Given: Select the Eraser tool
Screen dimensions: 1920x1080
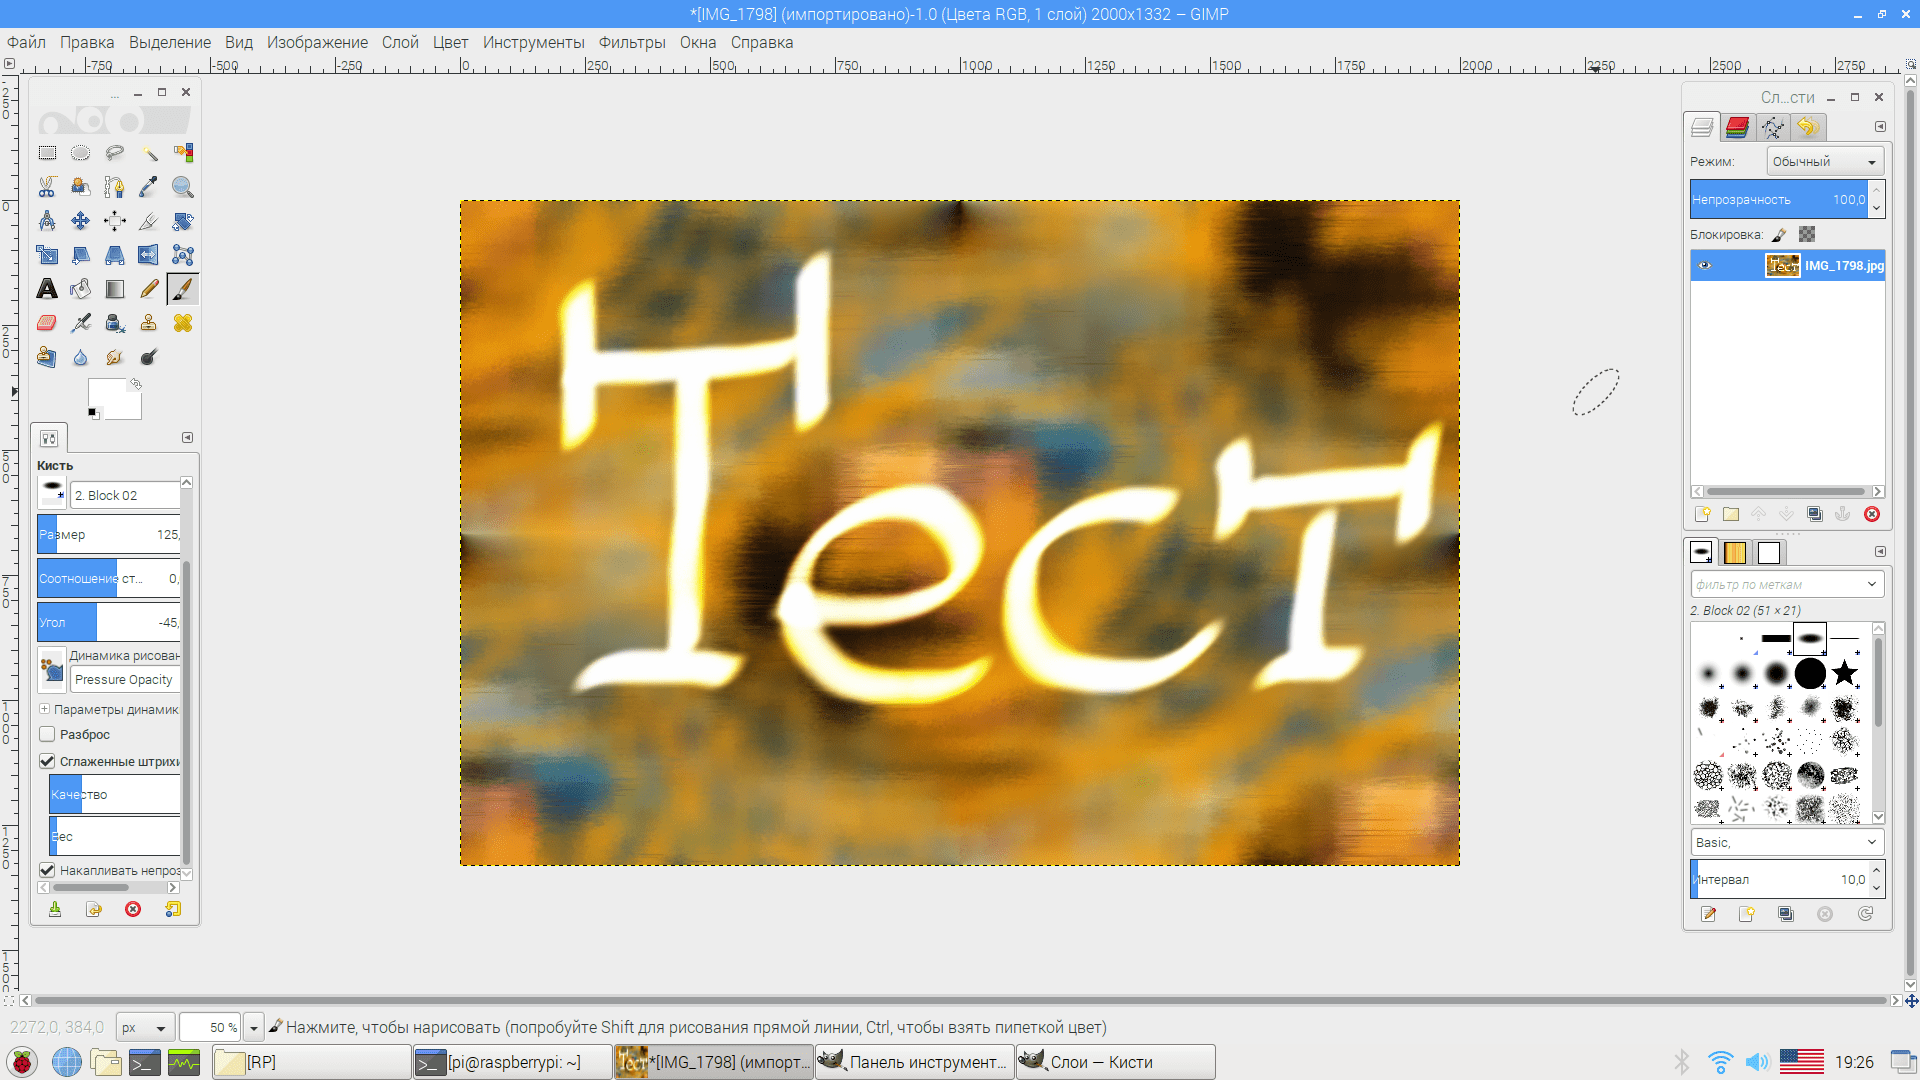Looking at the screenshot, I should pyautogui.click(x=47, y=323).
